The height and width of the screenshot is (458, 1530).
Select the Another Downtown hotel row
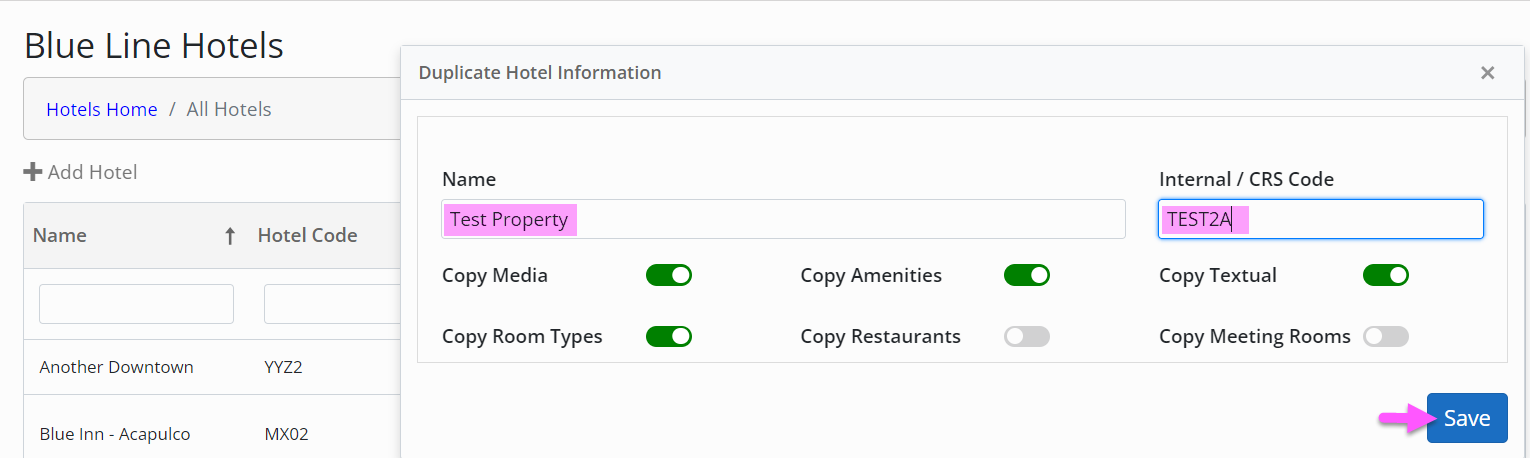point(212,367)
